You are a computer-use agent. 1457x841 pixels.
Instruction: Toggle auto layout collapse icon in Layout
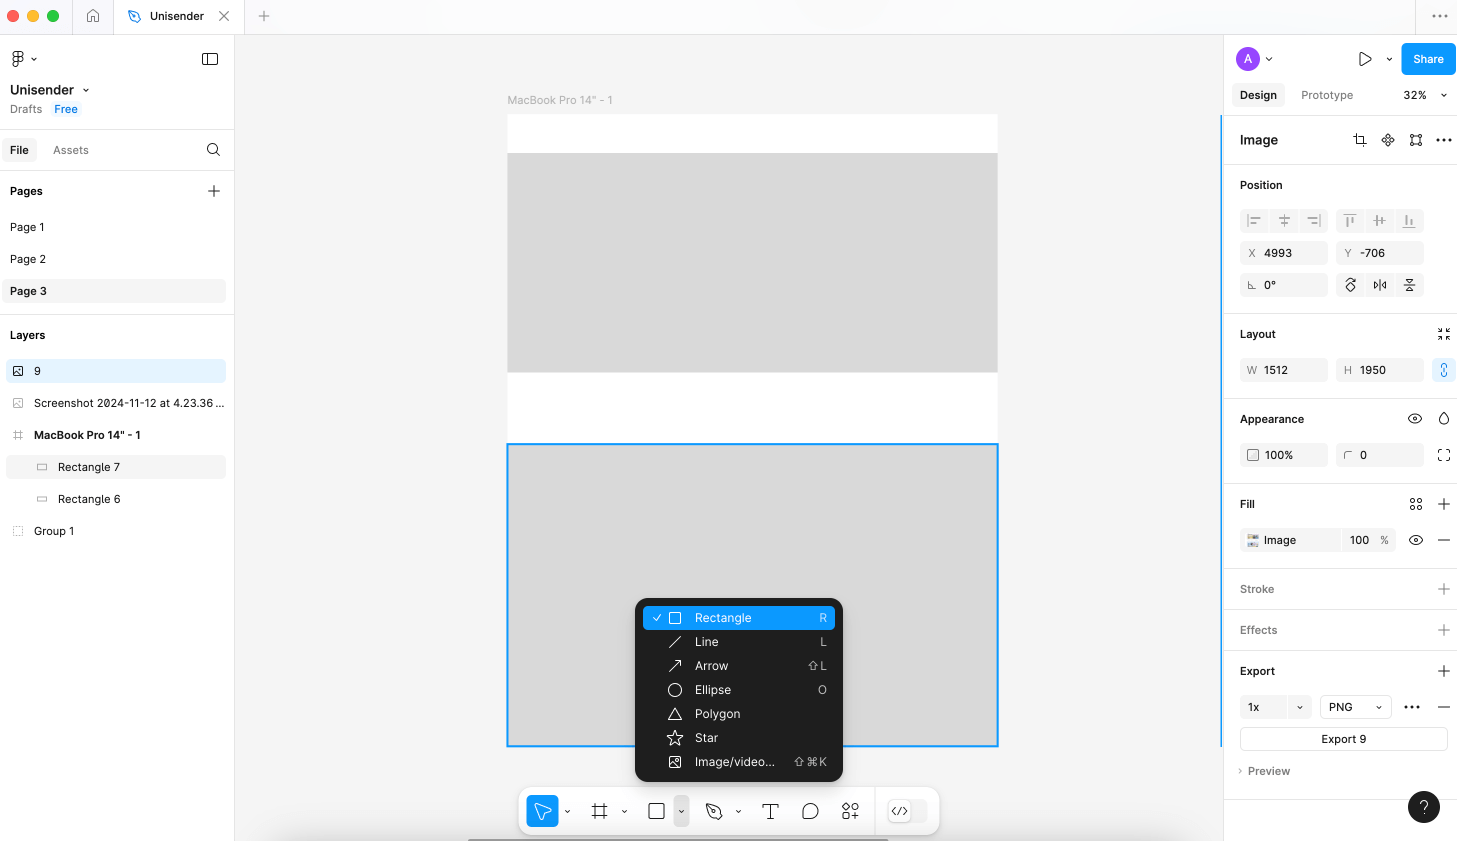tap(1444, 334)
